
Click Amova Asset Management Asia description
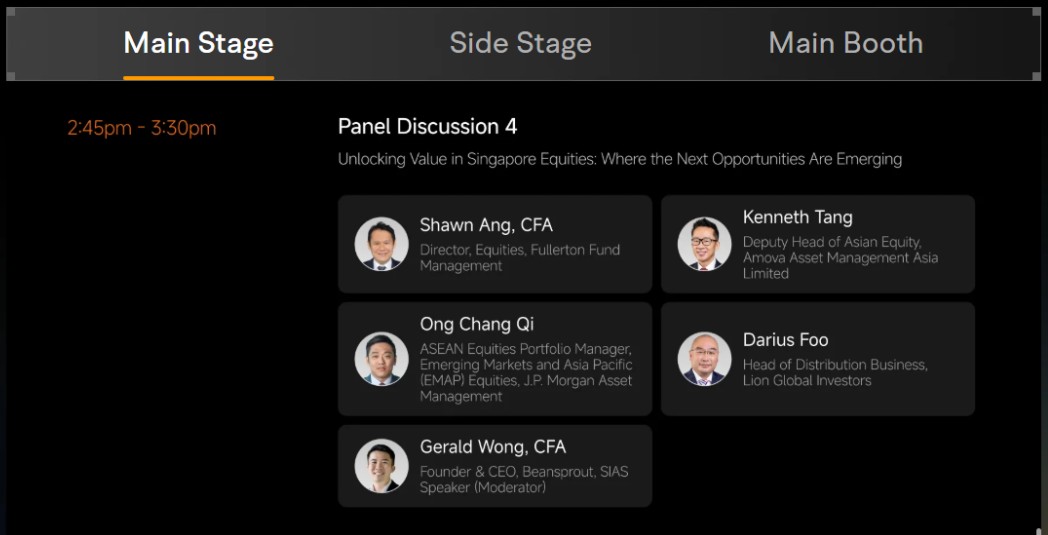(840, 257)
